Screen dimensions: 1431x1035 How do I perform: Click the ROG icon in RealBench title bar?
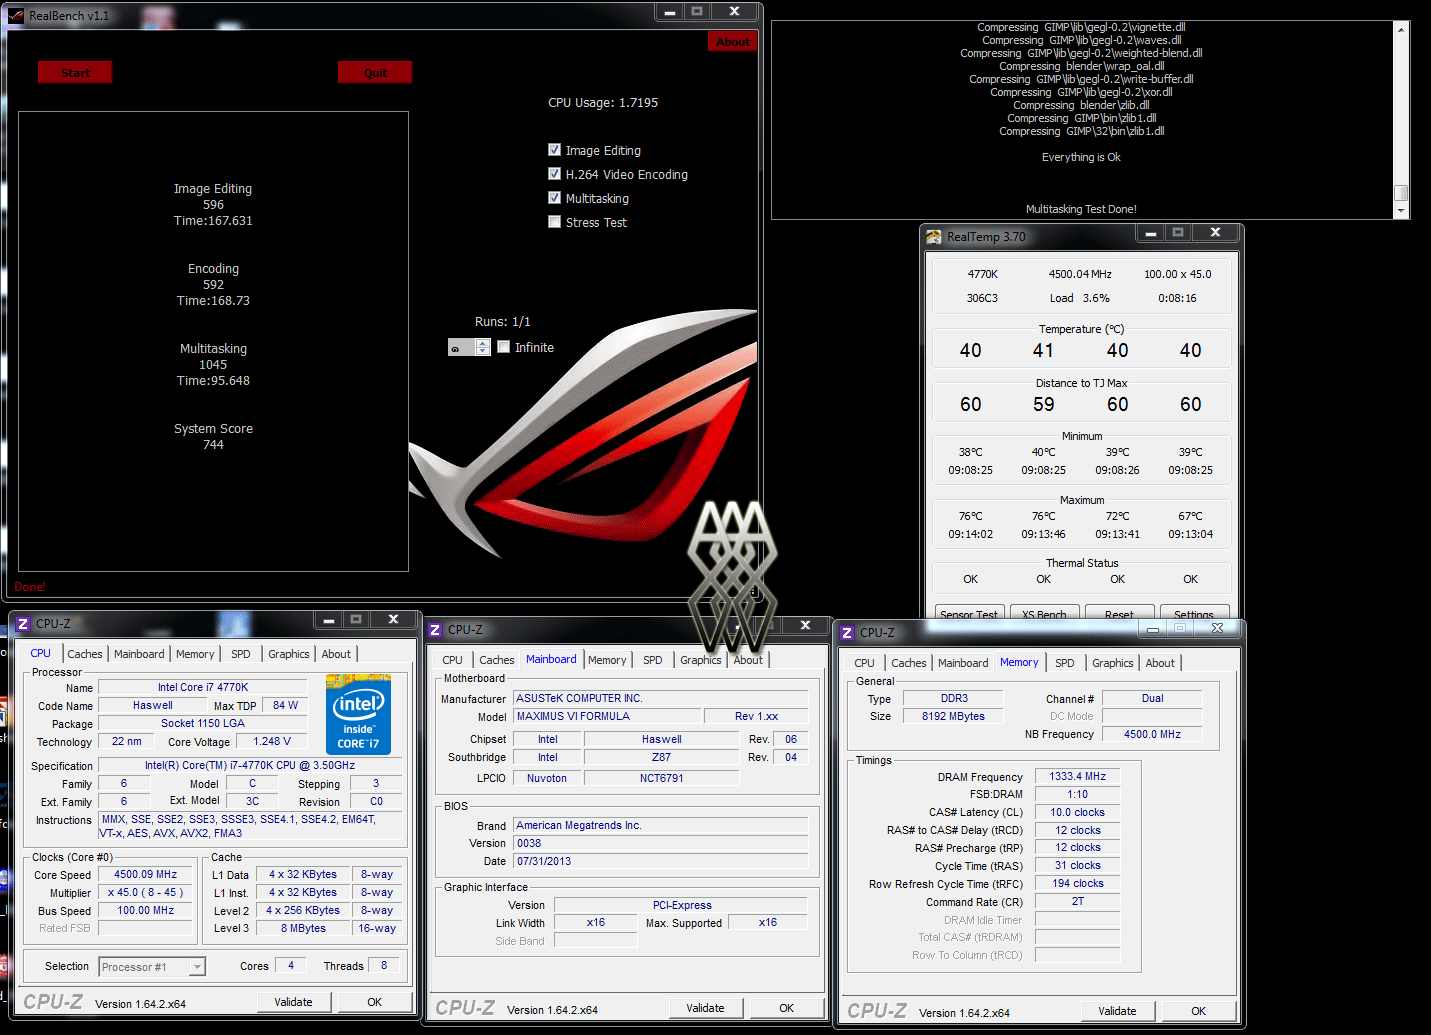(x=15, y=16)
